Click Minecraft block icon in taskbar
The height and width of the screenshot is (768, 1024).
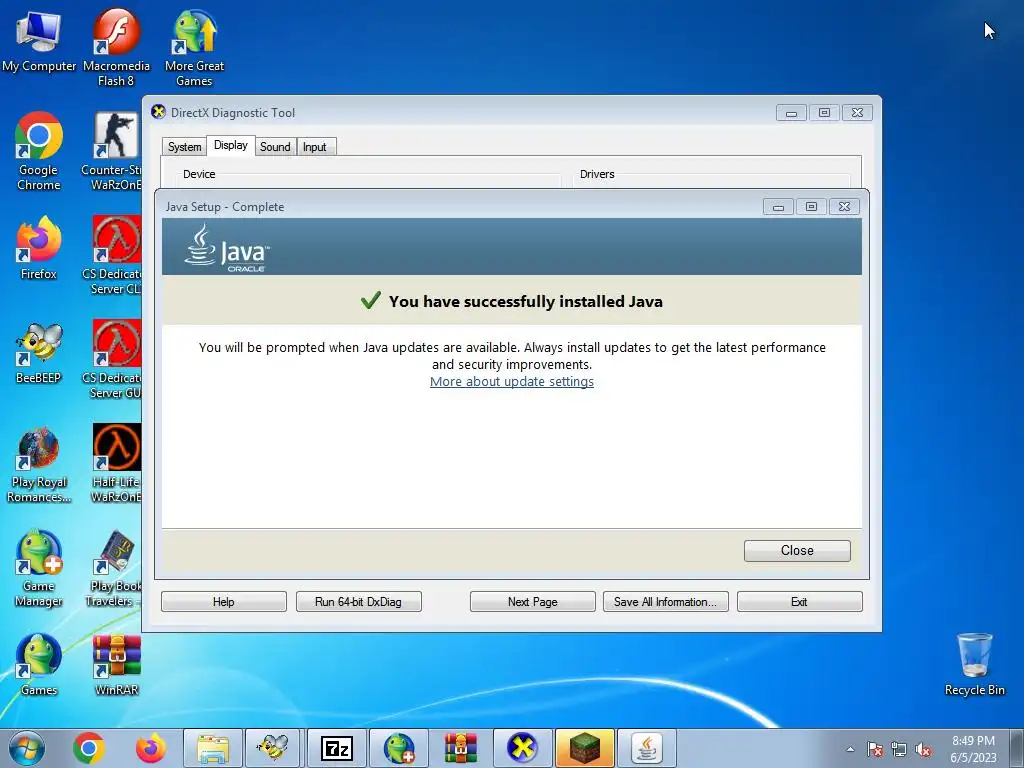[584, 748]
